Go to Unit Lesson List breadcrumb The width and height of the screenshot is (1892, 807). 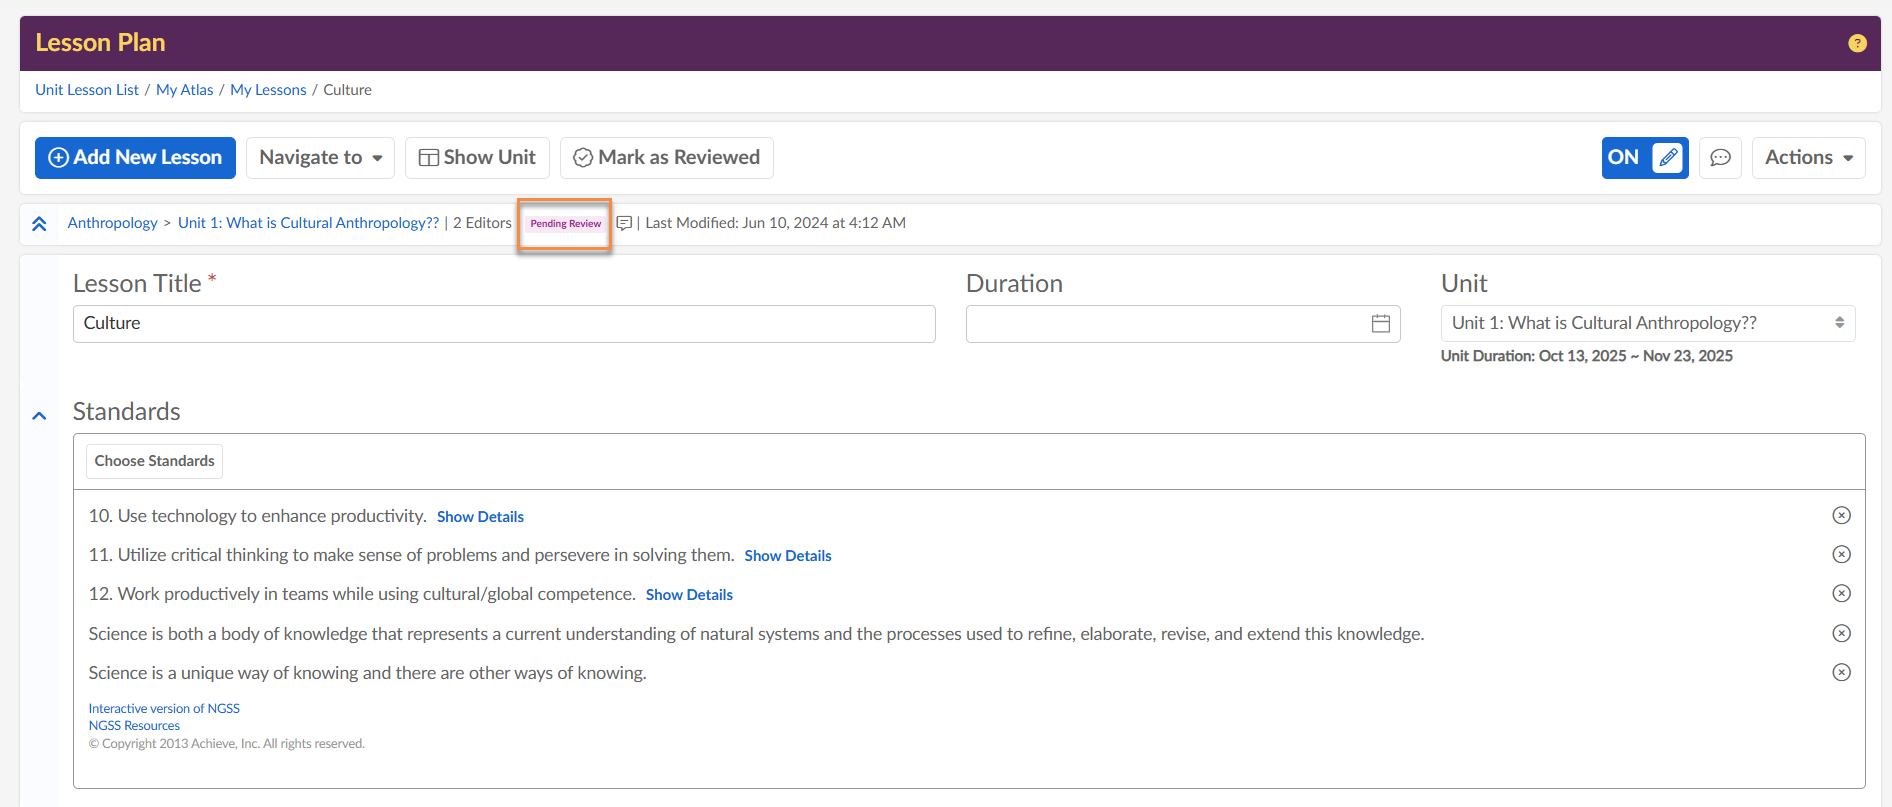[87, 90]
